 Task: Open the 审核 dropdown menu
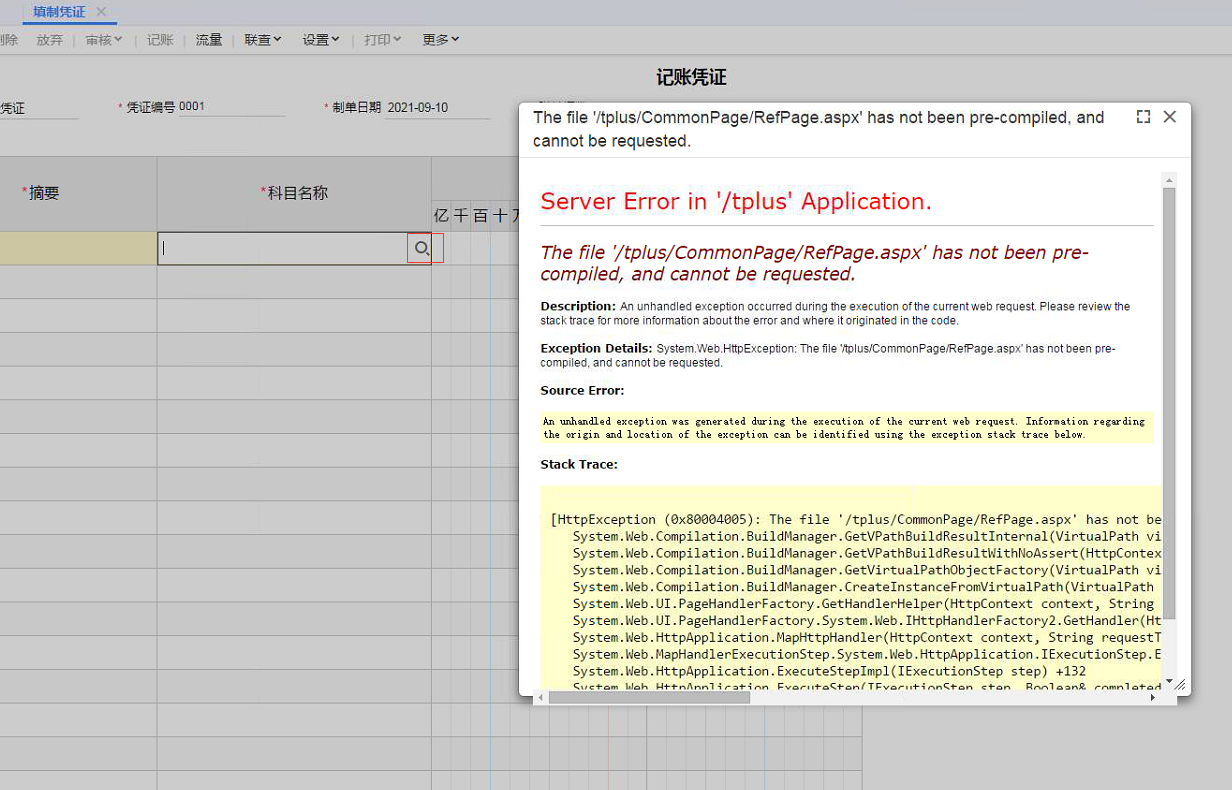pos(104,40)
